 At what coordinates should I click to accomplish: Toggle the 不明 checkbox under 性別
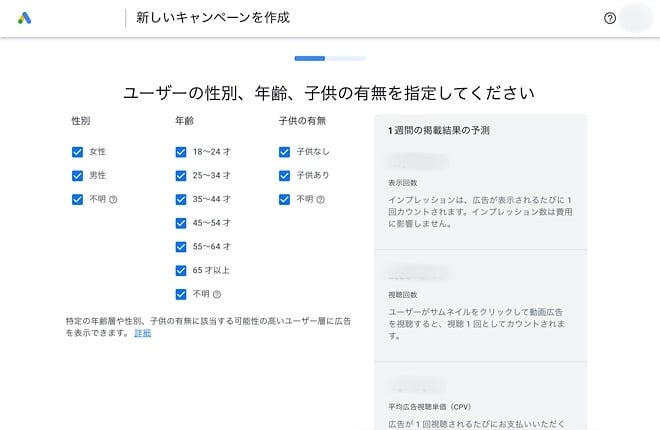[x=78, y=199]
